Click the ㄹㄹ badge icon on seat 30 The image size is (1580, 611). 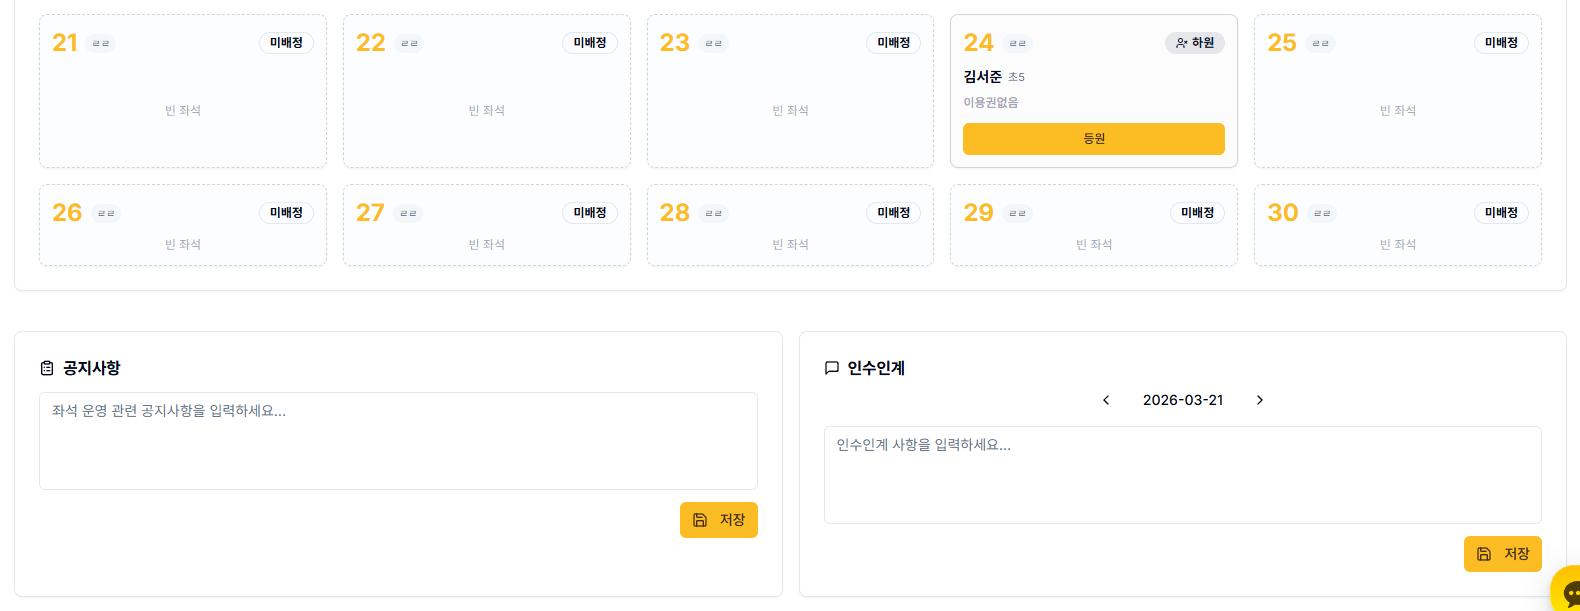1320,213
